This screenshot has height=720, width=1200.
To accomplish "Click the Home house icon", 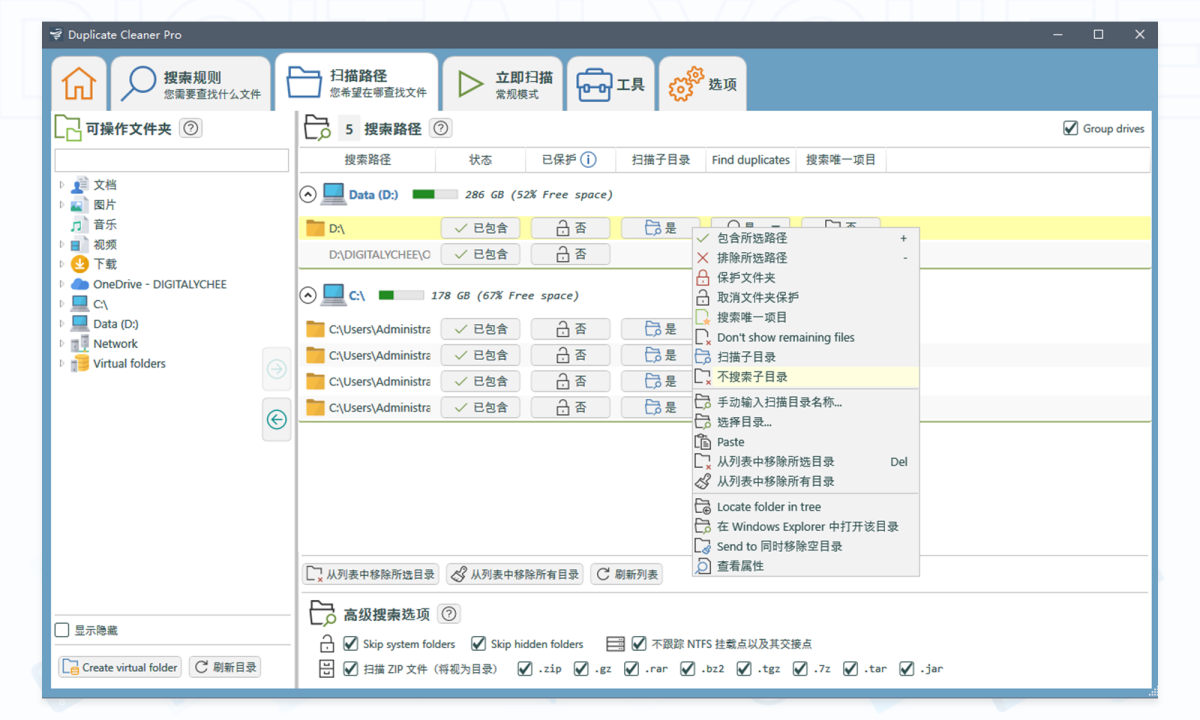I will pos(78,82).
